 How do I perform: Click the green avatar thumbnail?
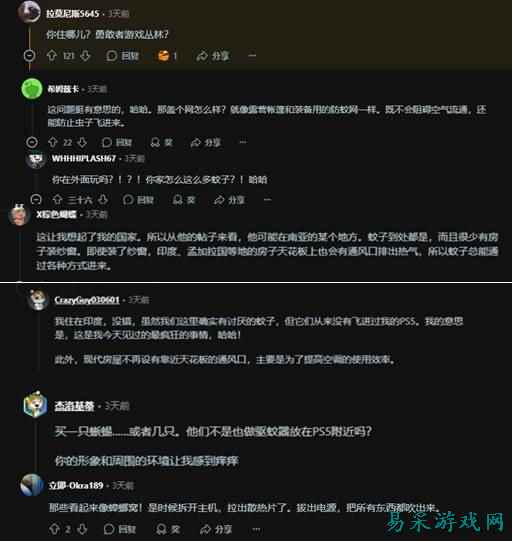point(32,89)
